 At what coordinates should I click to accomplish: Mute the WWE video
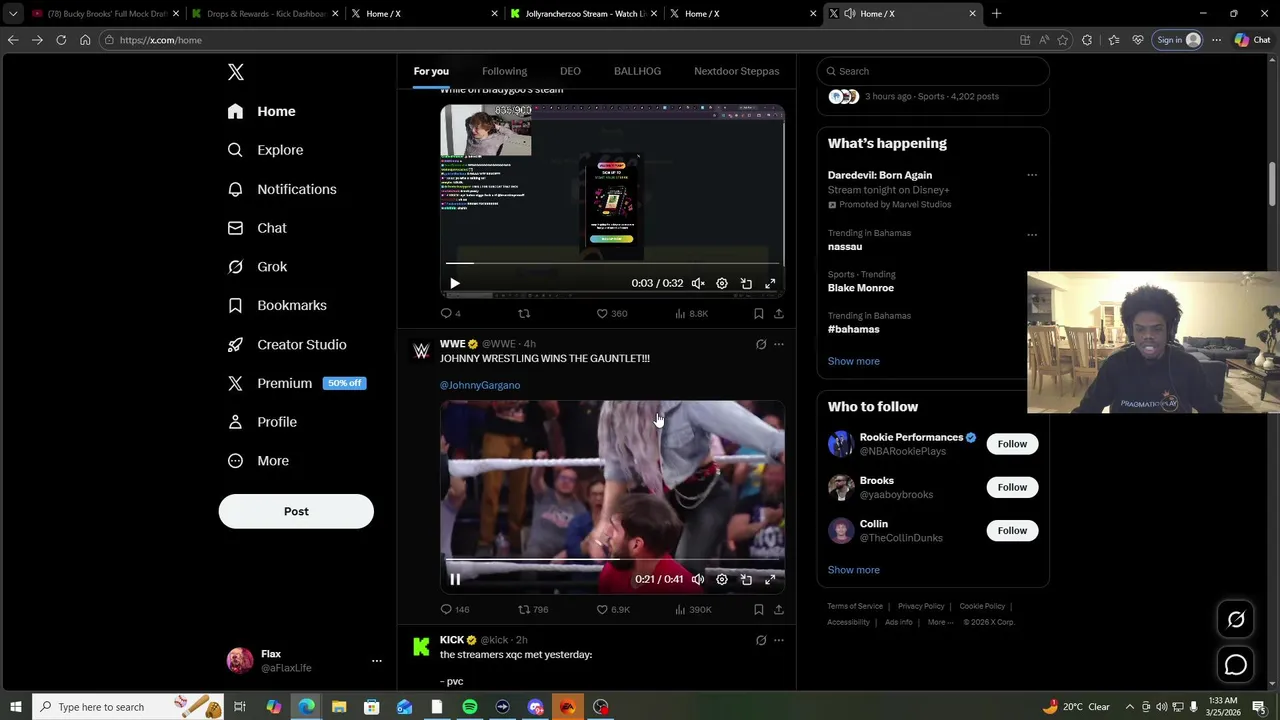click(x=698, y=580)
